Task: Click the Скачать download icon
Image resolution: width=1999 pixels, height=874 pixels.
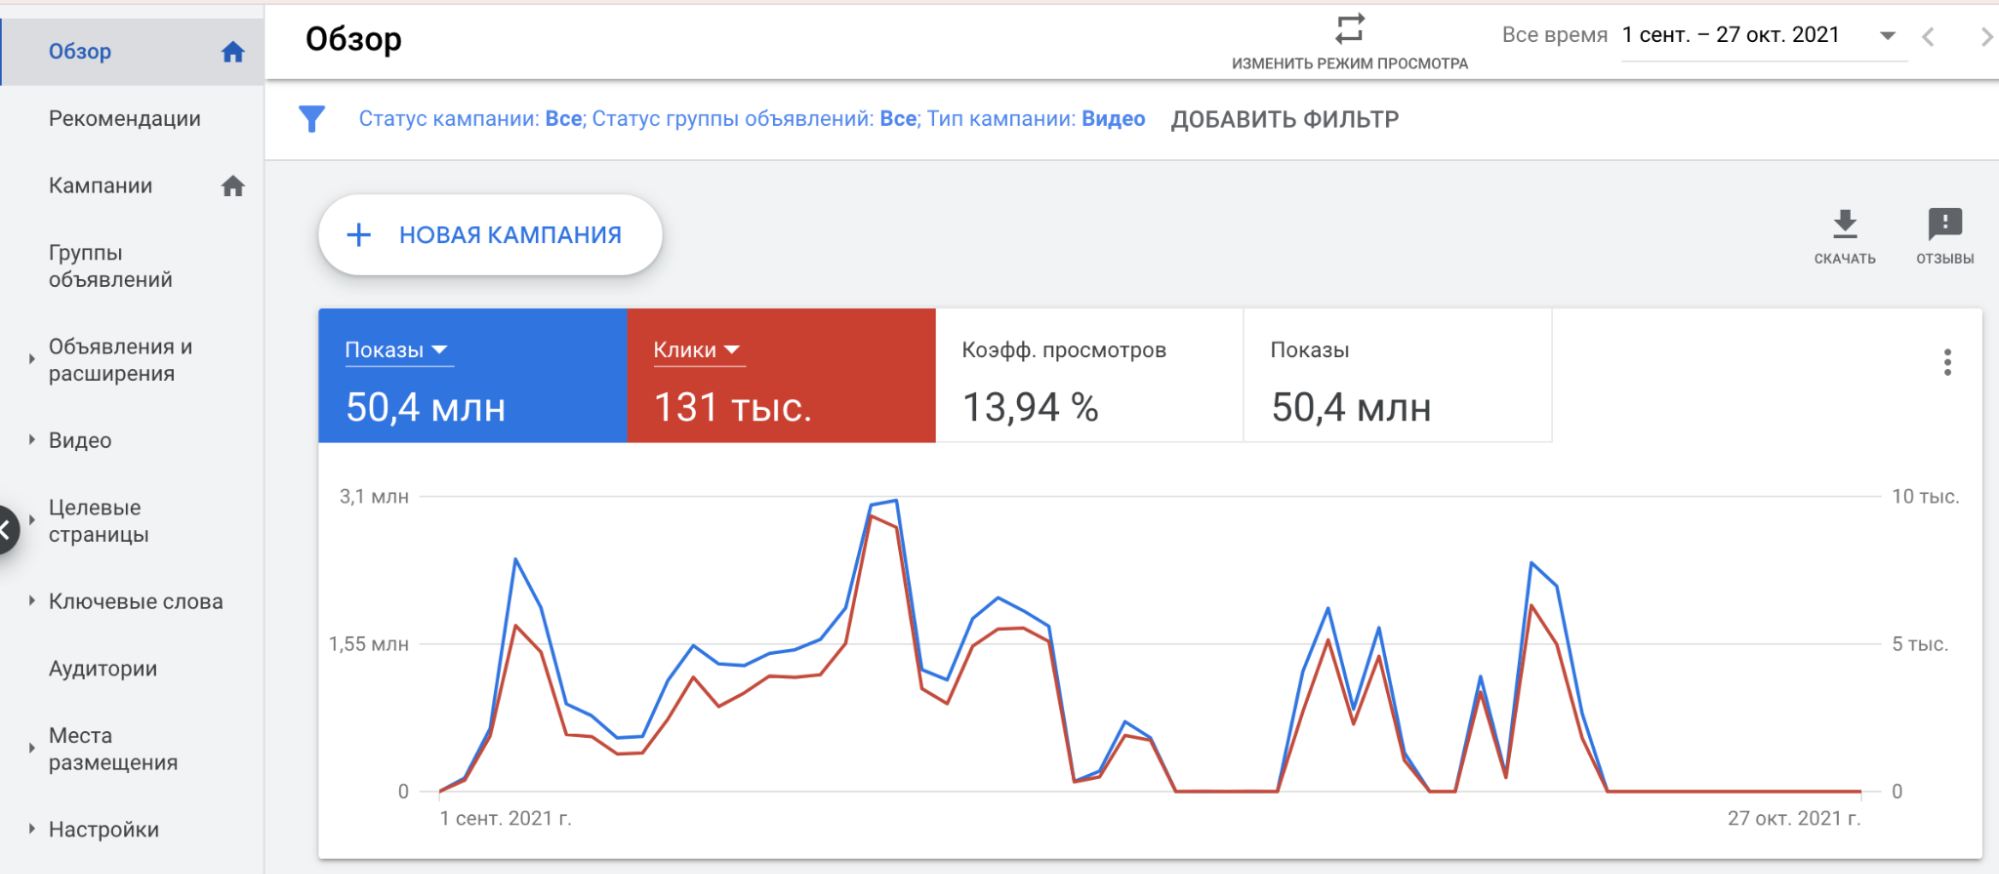Action: pos(1845,224)
